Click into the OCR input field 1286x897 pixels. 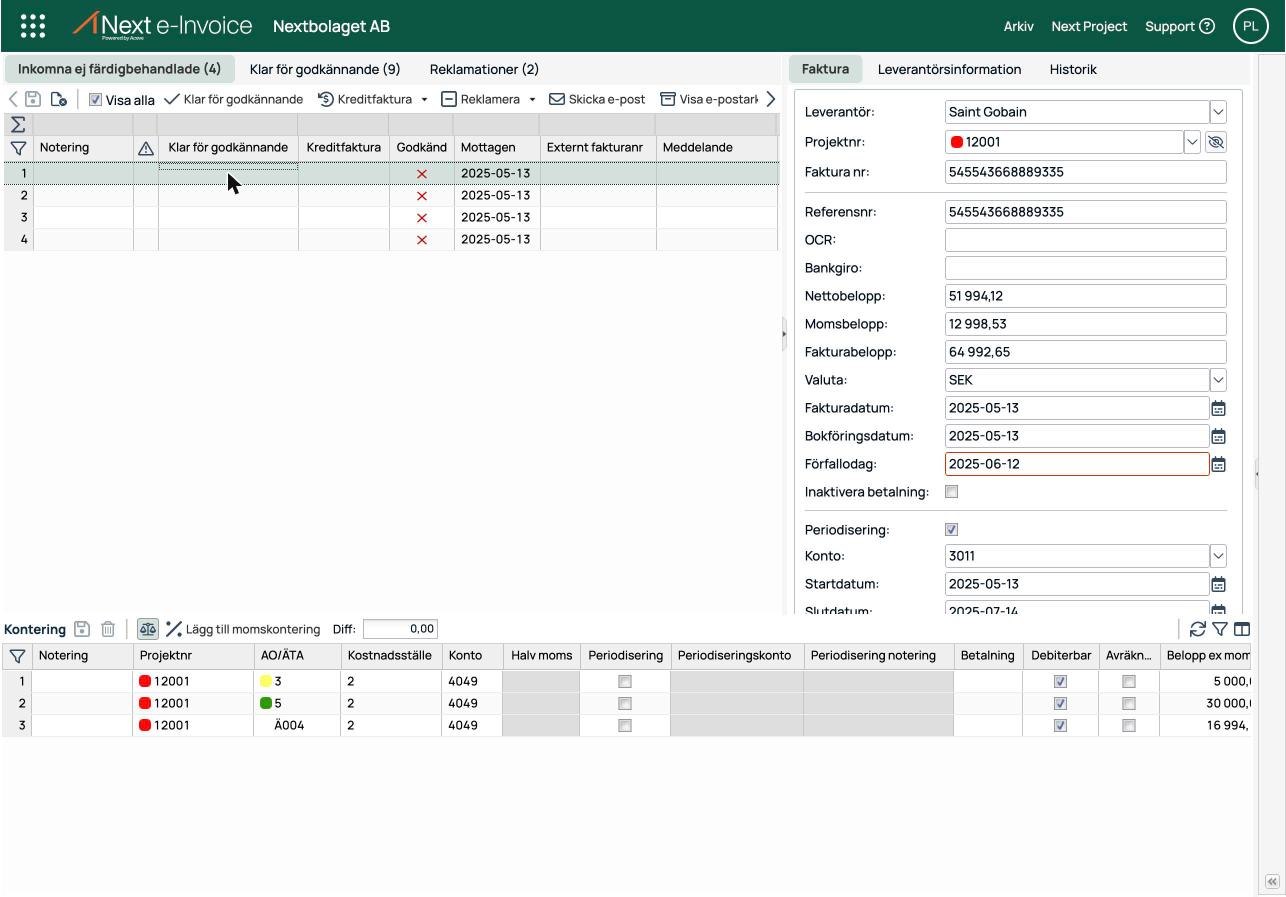tap(1085, 240)
